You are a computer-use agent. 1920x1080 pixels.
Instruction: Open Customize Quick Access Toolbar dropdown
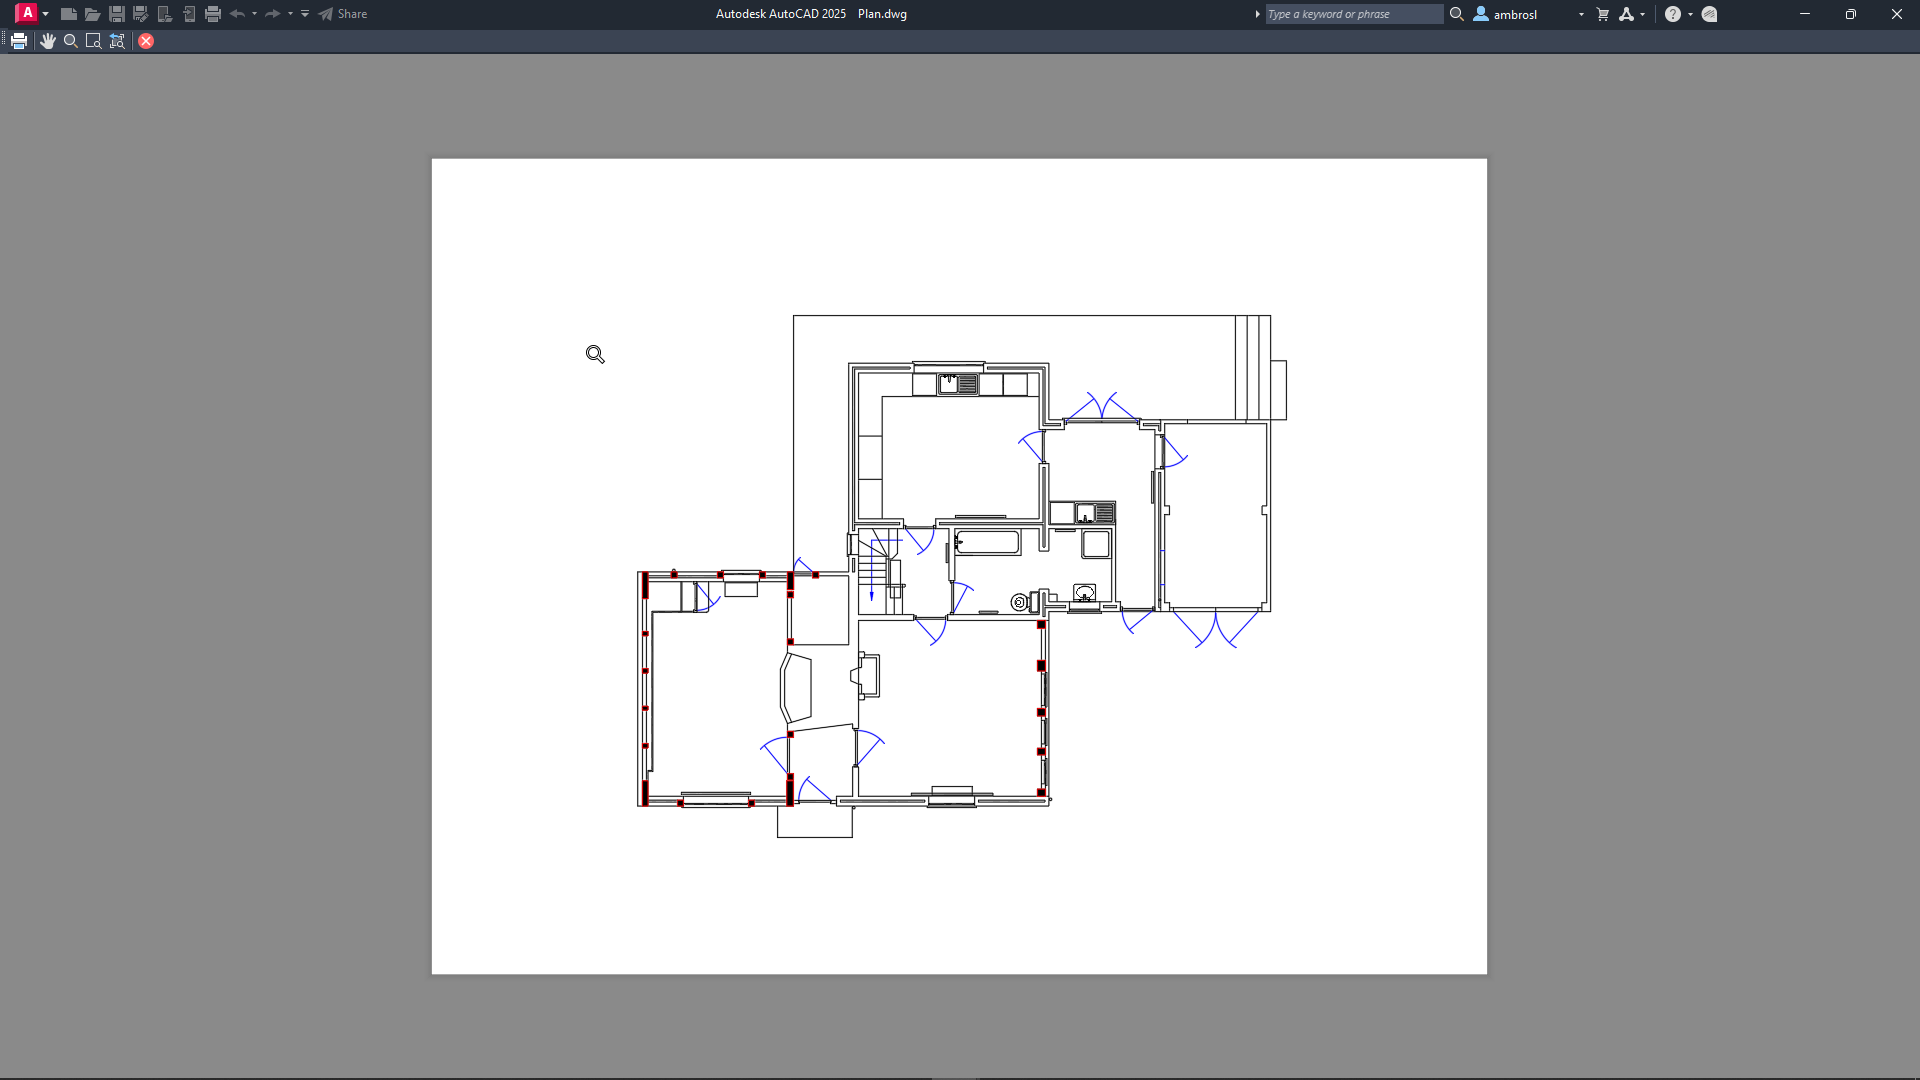(x=305, y=14)
